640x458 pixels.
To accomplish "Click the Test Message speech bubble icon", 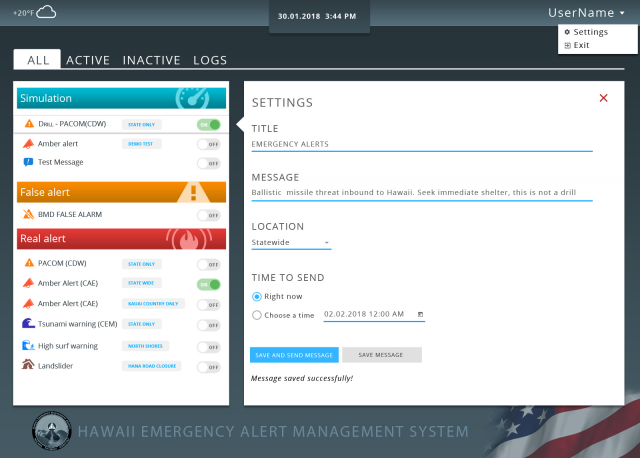I will [x=28, y=162].
